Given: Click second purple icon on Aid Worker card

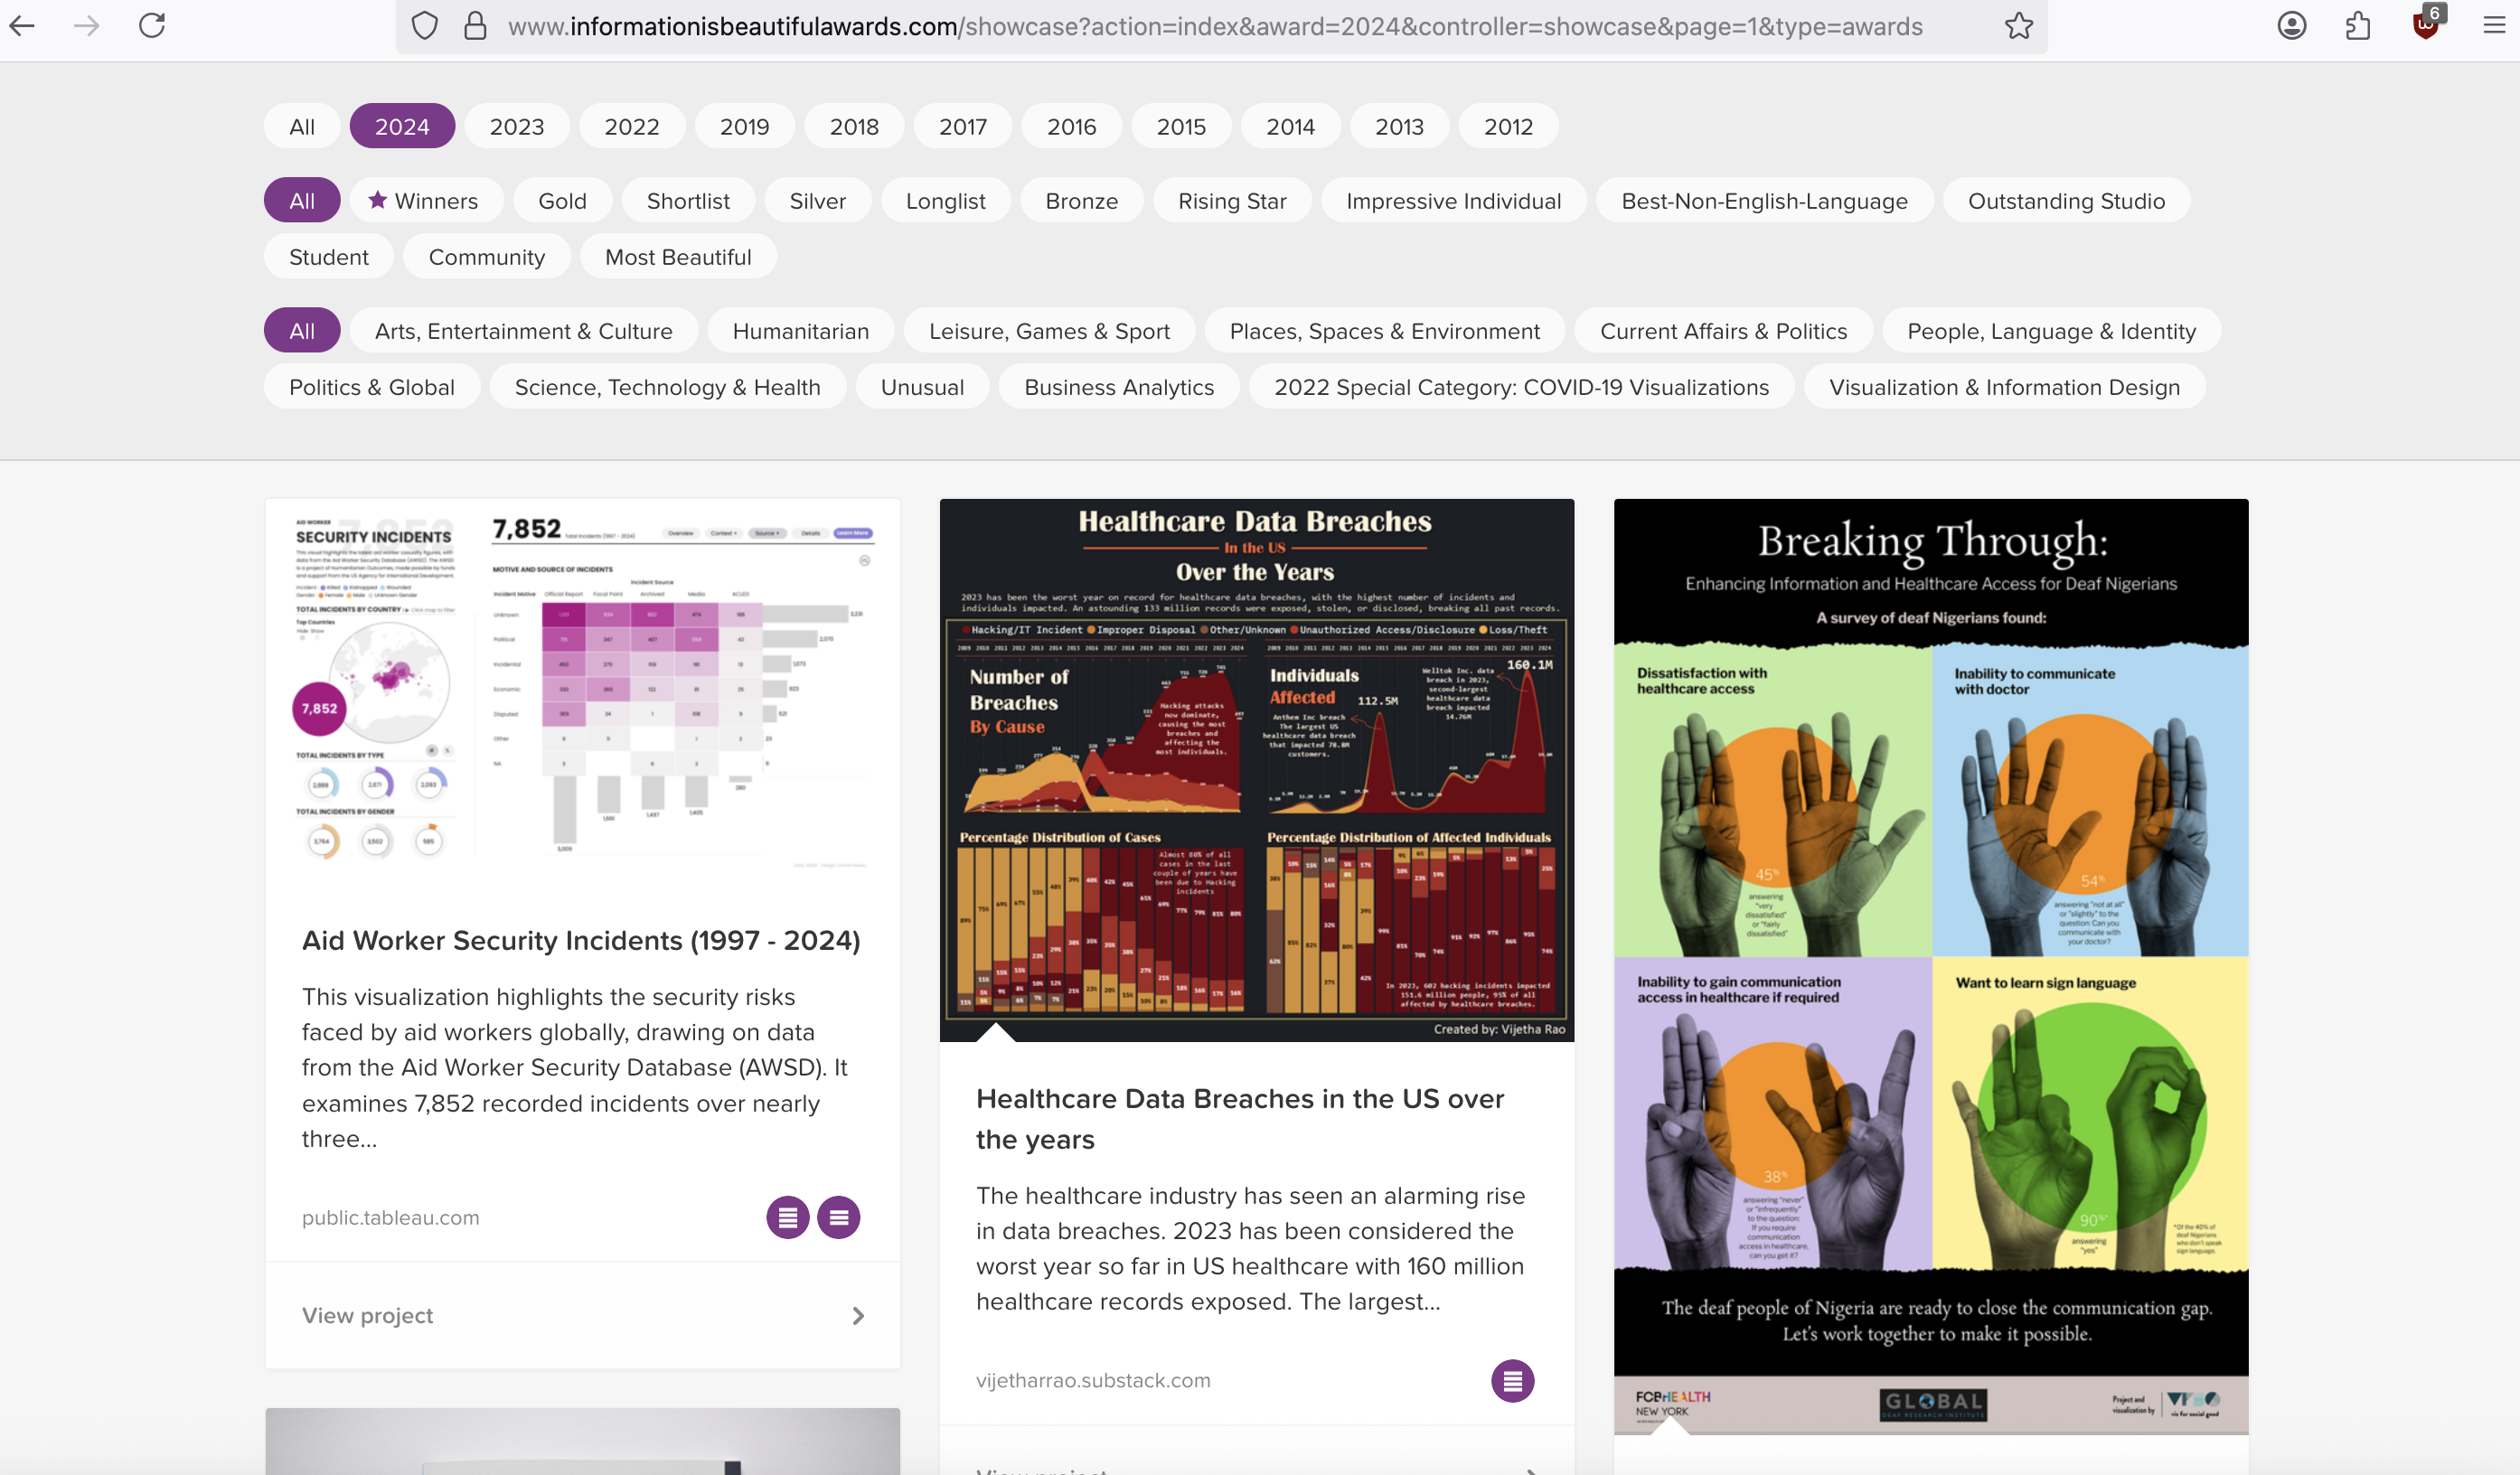Looking at the screenshot, I should click(839, 1217).
